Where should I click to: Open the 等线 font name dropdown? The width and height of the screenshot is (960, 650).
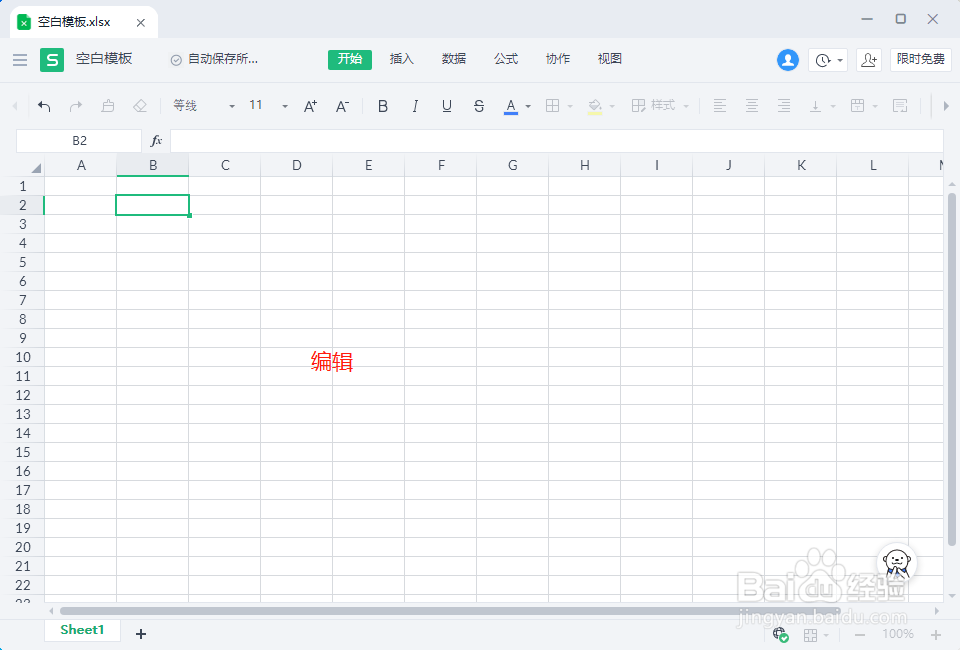point(204,106)
